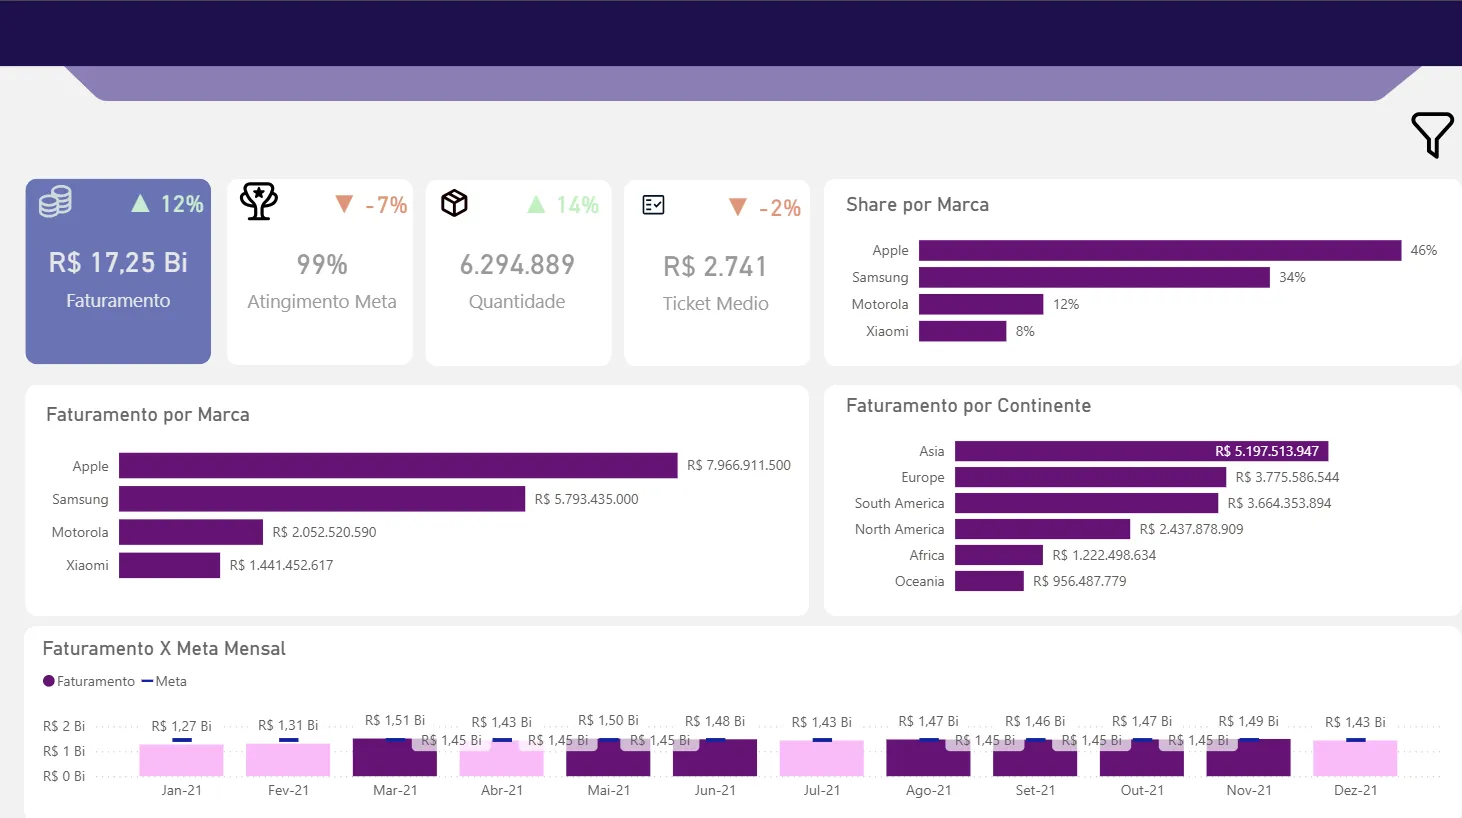The image size is (1462, 818).
Task: Click the 'Faturamento X Meta Mensal' chart title
Action: (164, 649)
